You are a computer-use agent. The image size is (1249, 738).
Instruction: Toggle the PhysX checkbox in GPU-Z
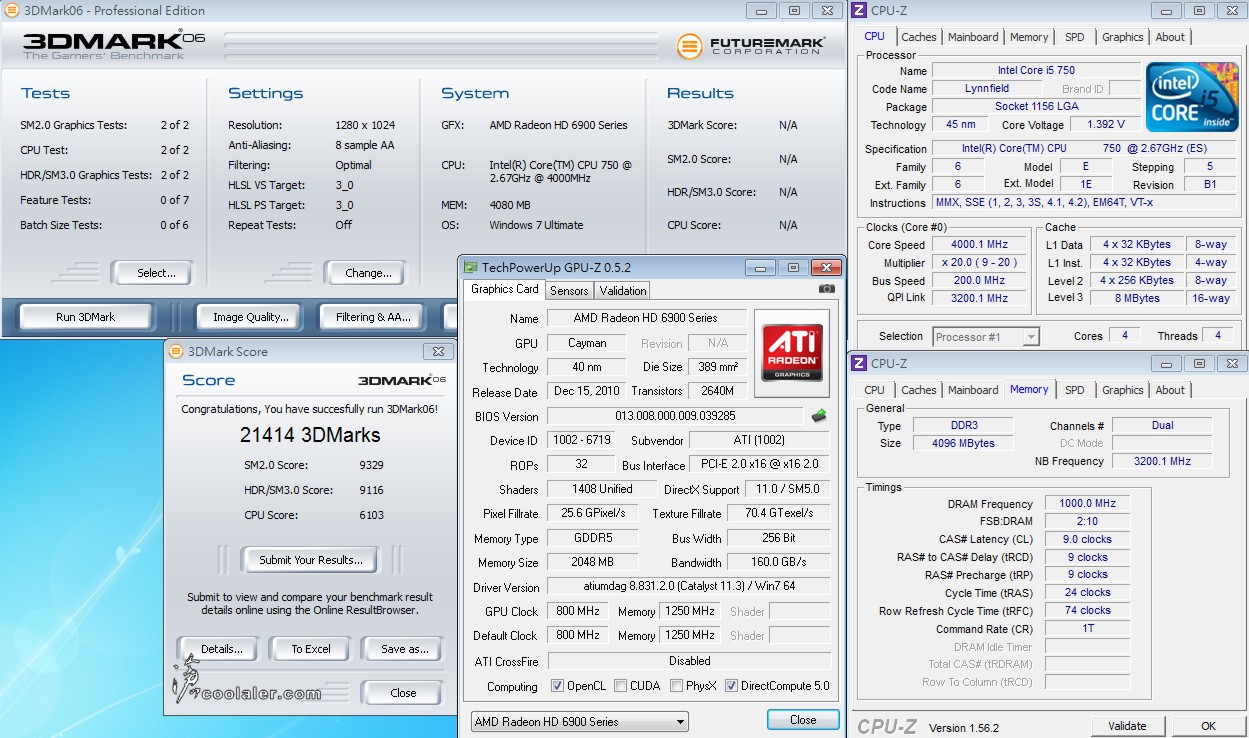pyautogui.click(x=677, y=686)
